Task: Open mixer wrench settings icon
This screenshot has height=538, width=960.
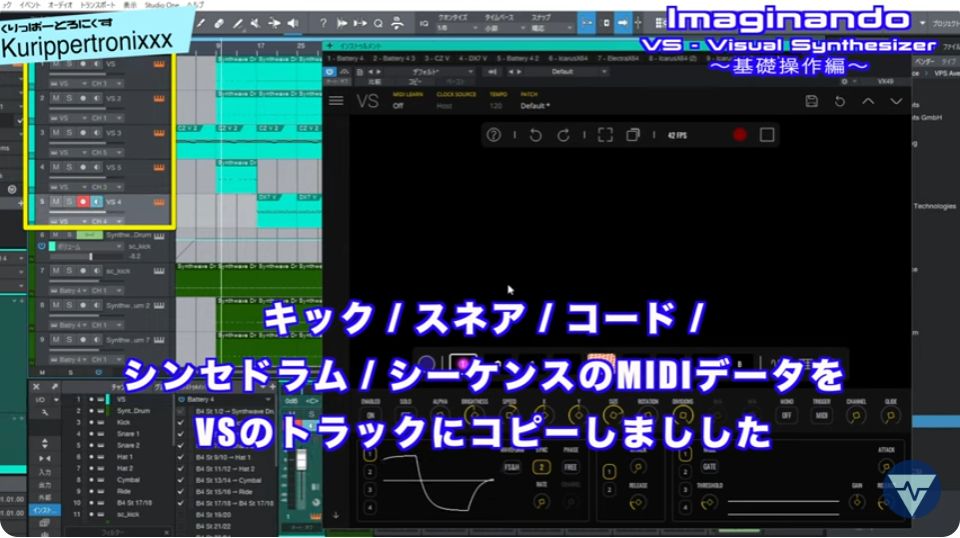Action: pyautogui.click(x=45, y=413)
